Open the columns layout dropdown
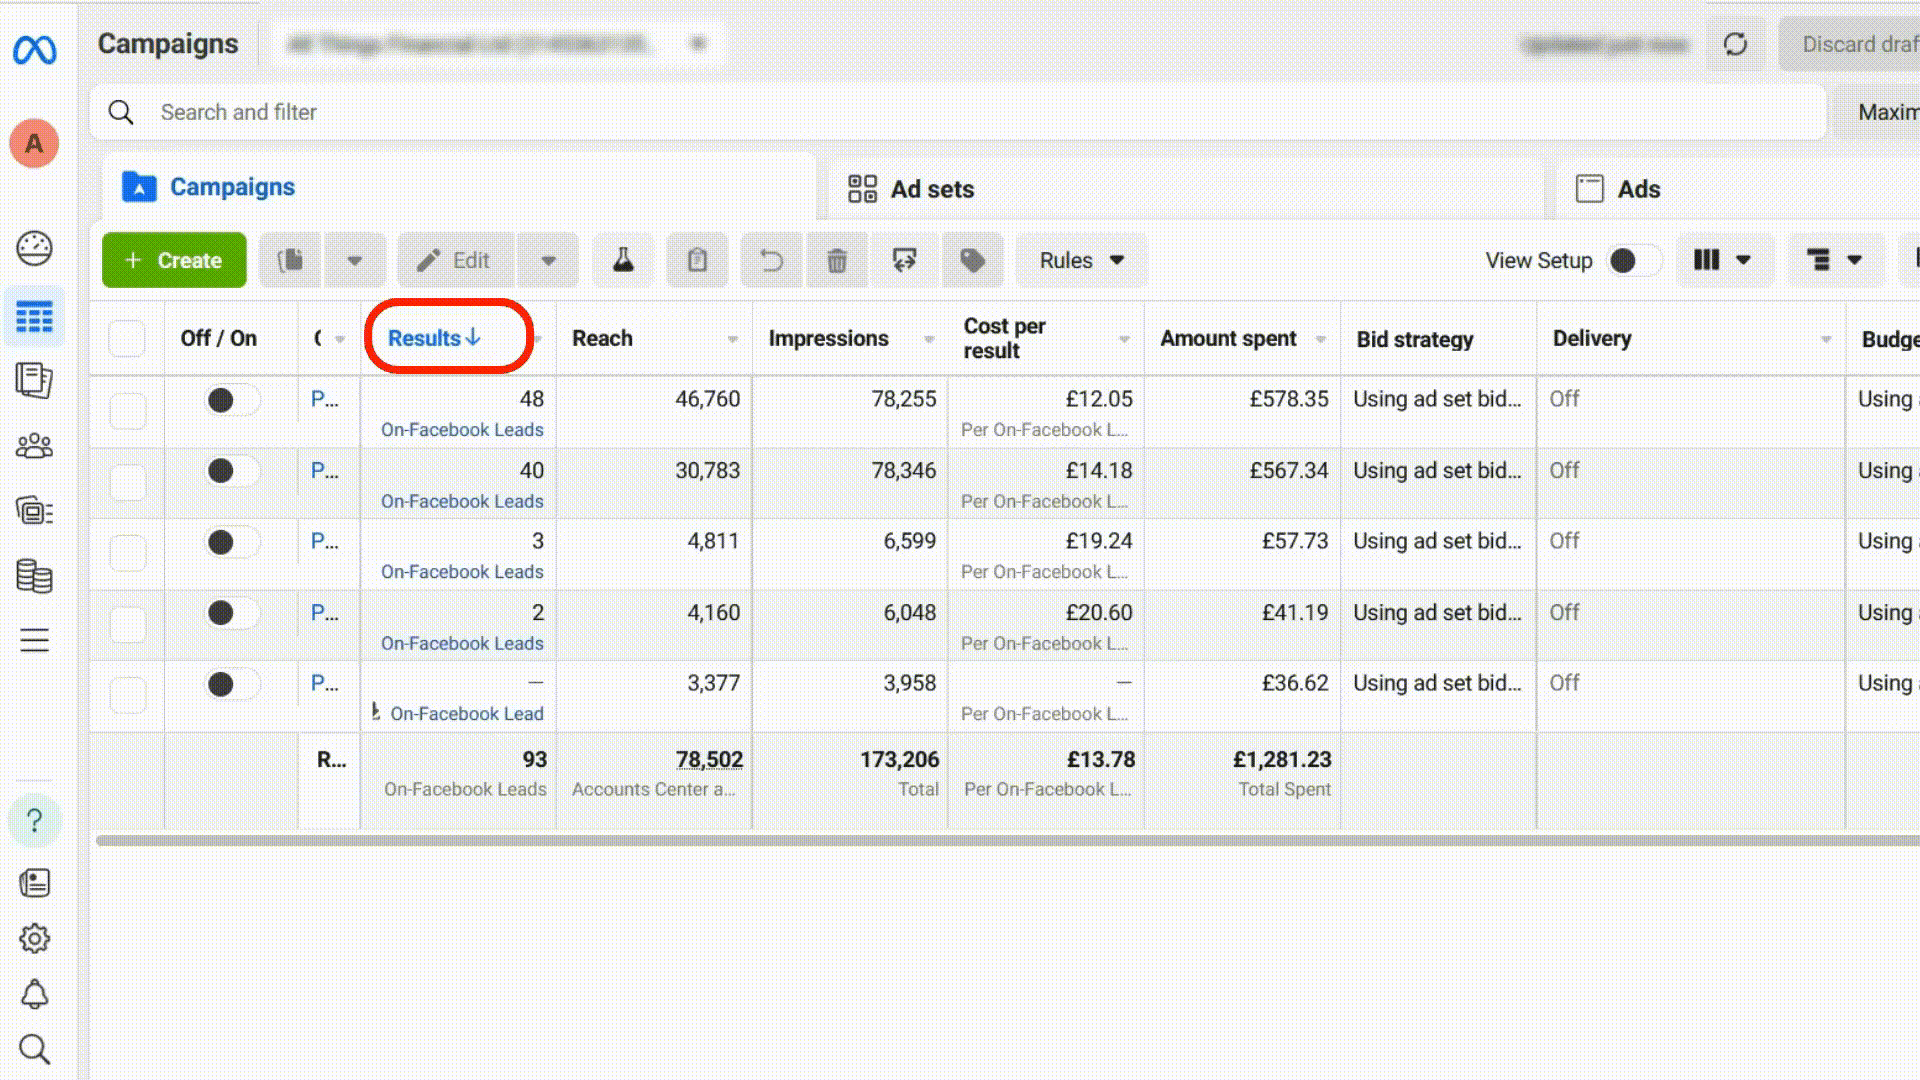1920x1080 pixels. [1722, 261]
